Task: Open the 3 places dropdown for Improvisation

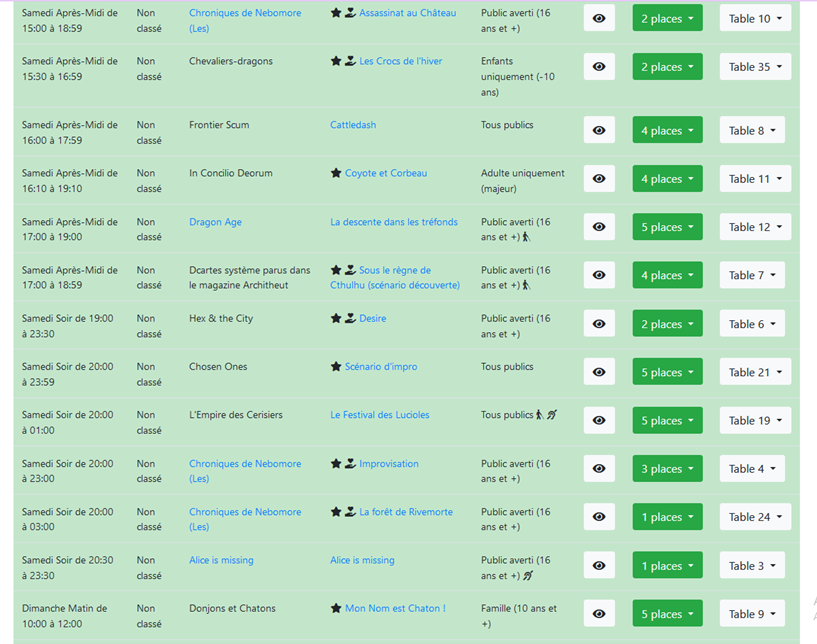Action: pos(667,469)
